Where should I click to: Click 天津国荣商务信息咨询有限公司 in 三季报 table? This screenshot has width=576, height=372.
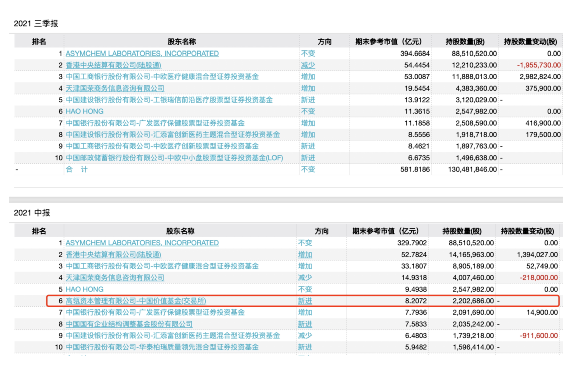pyautogui.click(x=115, y=89)
